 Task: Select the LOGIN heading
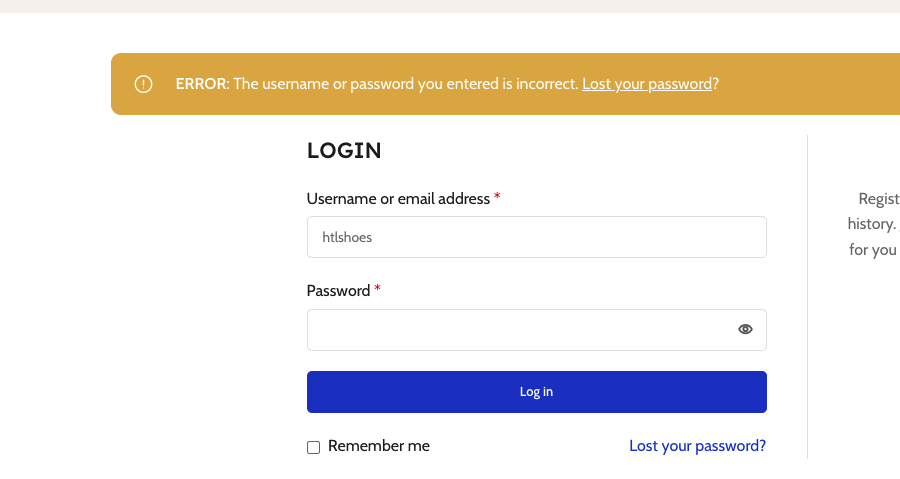[344, 151]
